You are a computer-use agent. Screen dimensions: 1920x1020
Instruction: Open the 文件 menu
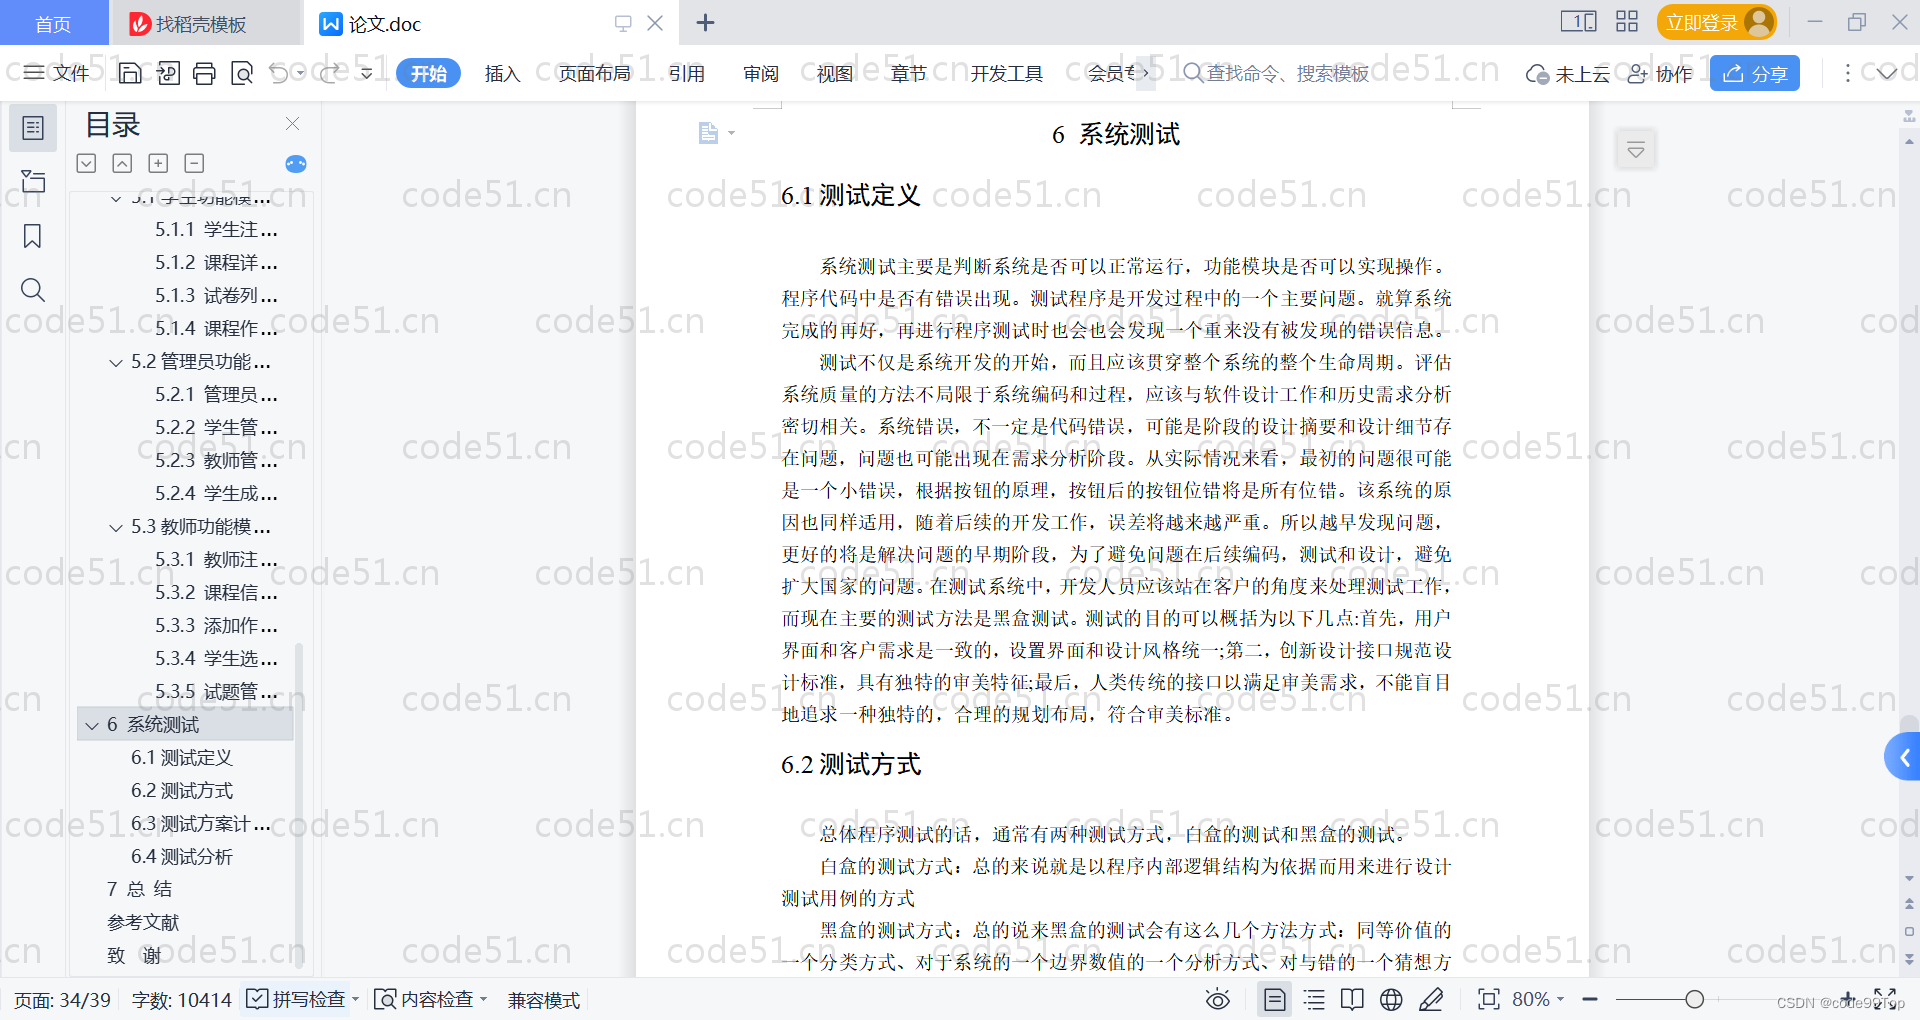[57, 73]
